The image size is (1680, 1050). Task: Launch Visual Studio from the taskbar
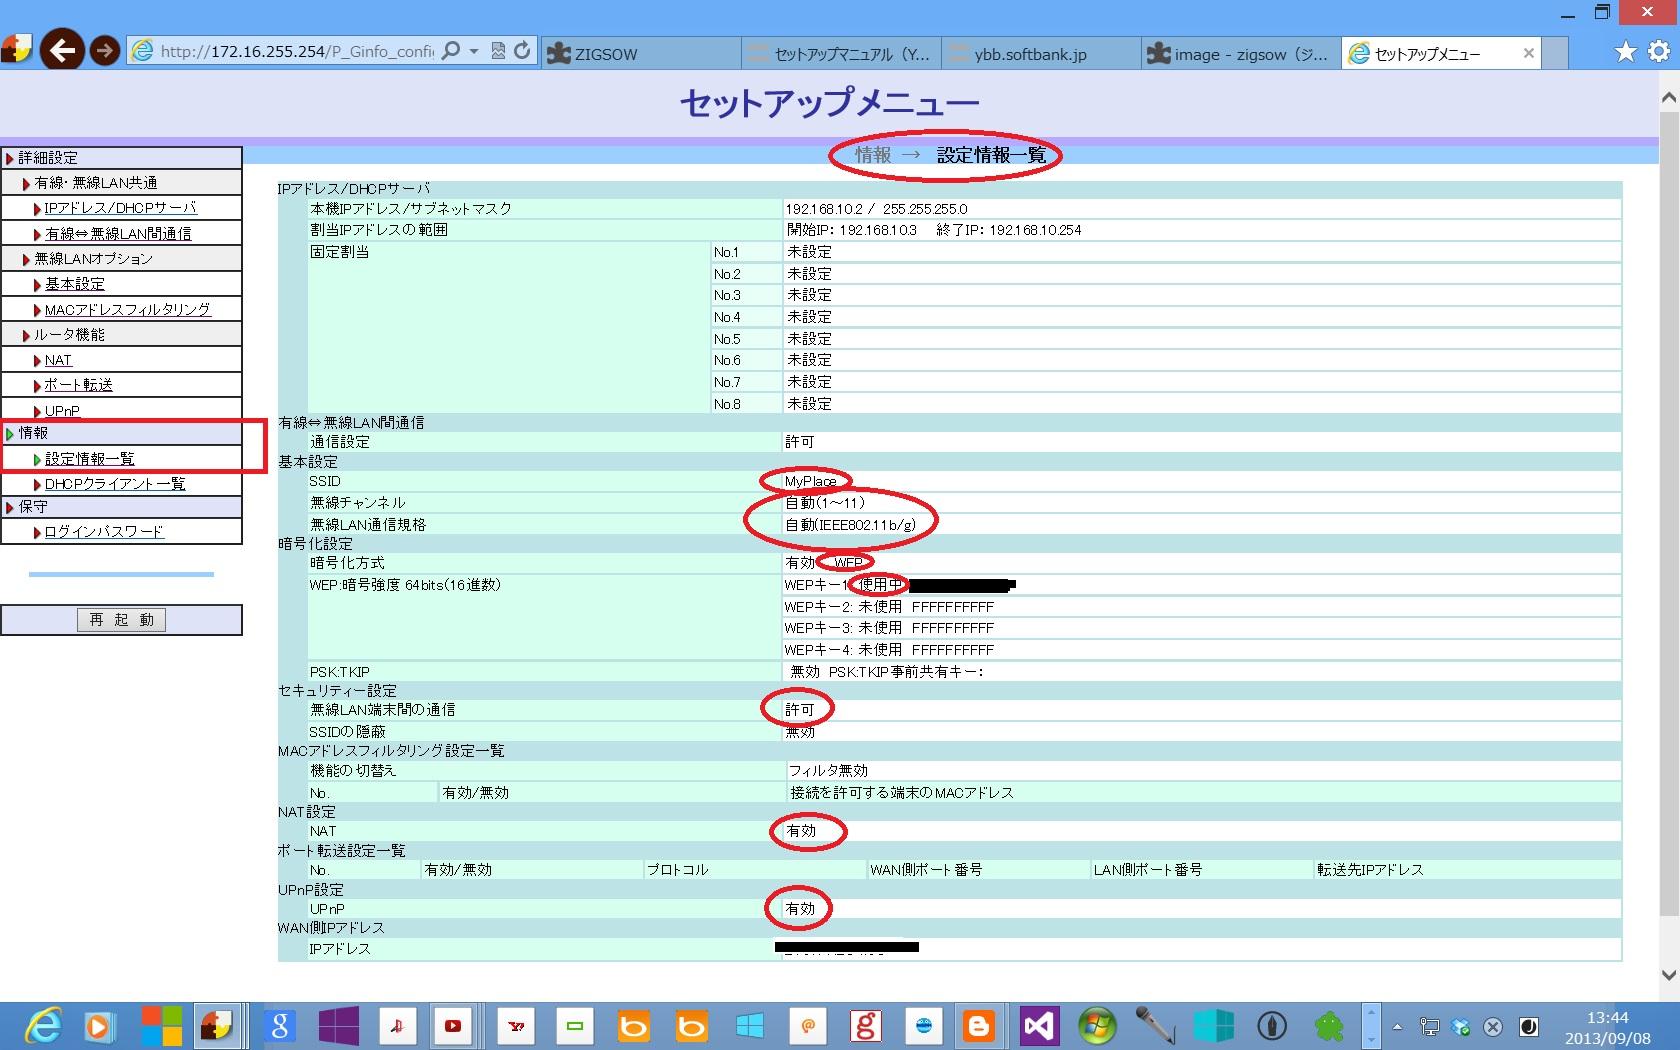[1039, 1026]
